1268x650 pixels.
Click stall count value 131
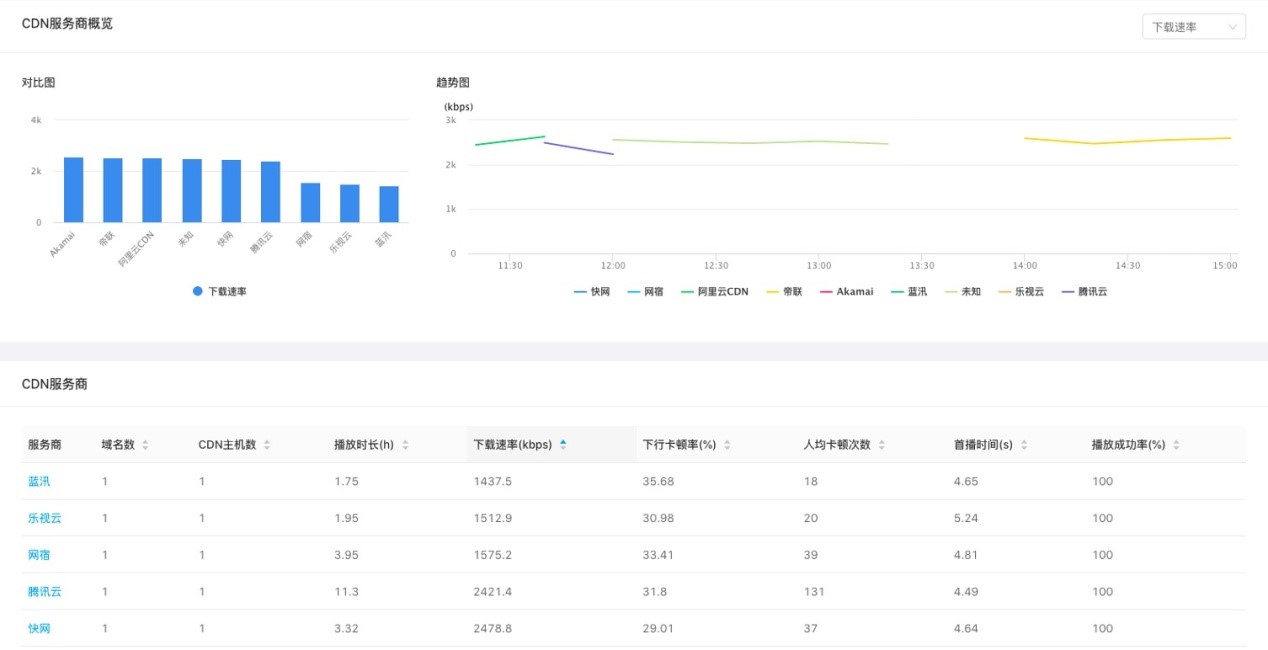coord(814,592)
